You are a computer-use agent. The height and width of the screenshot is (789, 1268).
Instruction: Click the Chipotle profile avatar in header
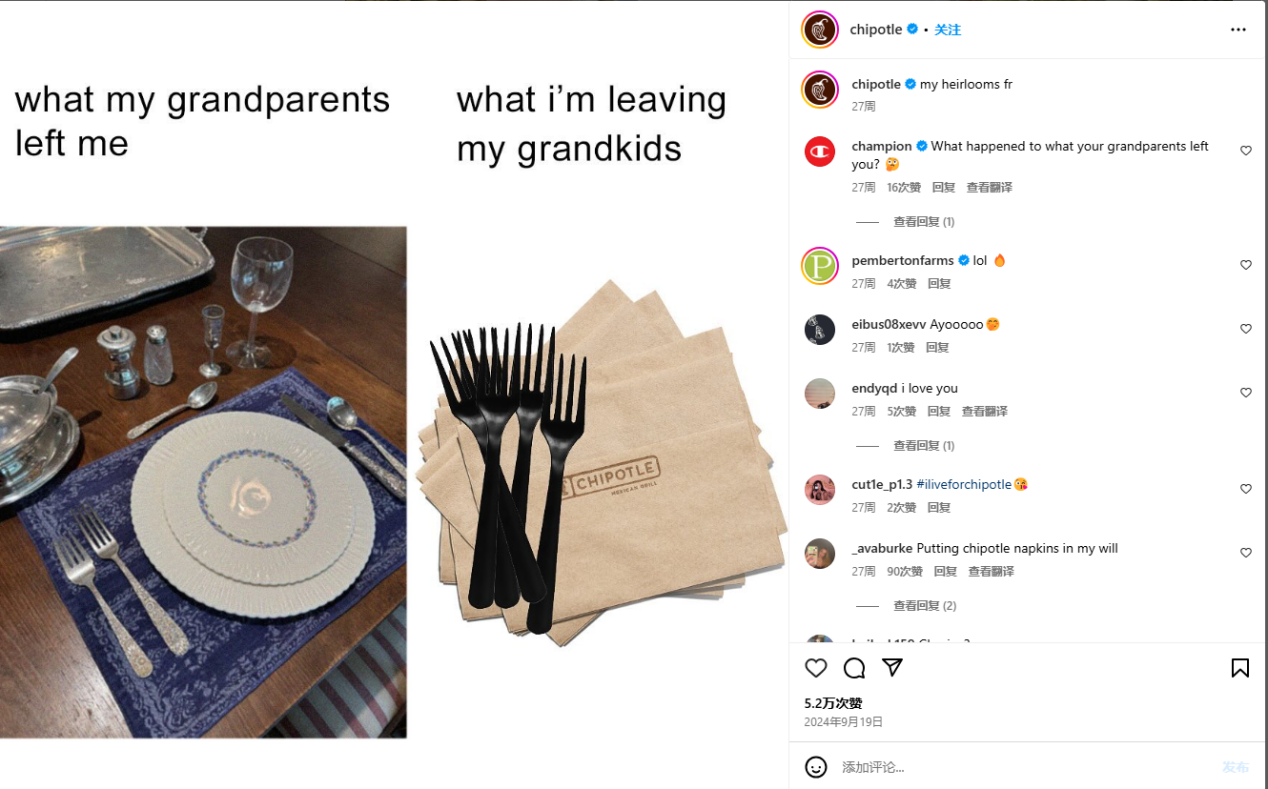(x=820, y=29)
